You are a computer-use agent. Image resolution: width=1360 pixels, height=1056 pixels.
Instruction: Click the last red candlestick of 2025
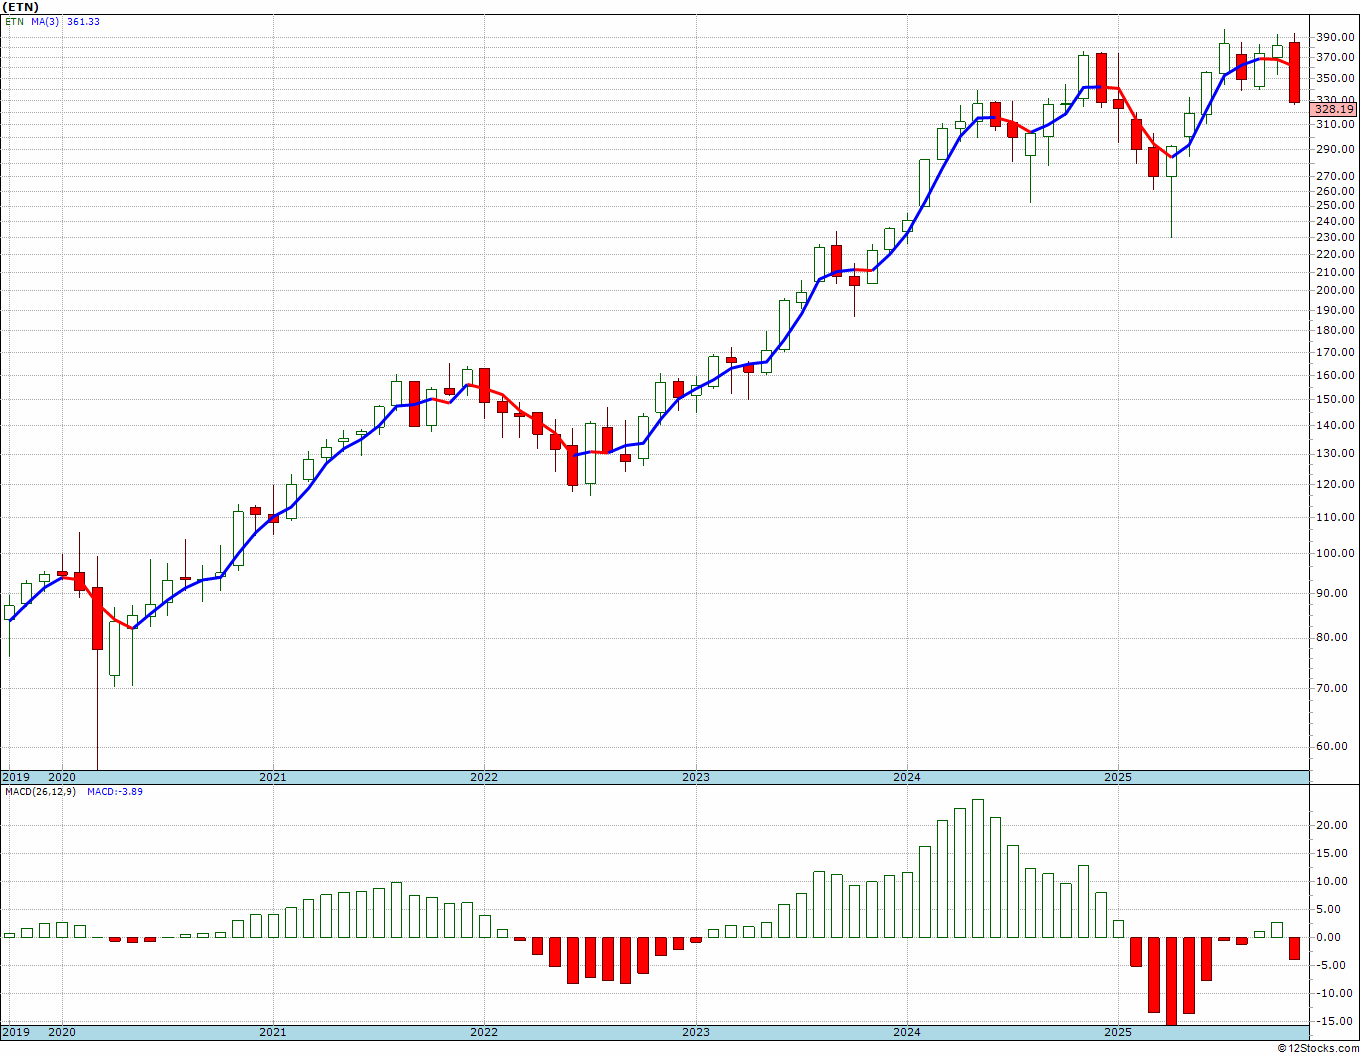pyautogui.click(x=1295, y=72)
